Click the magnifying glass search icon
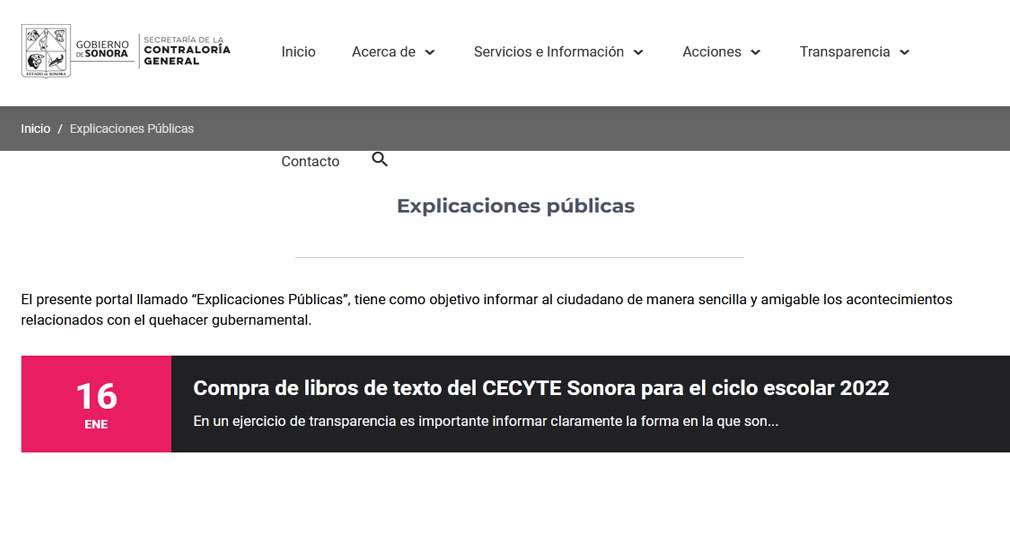The width and height of the screenshot is (1010, 545). click(379, 159)
